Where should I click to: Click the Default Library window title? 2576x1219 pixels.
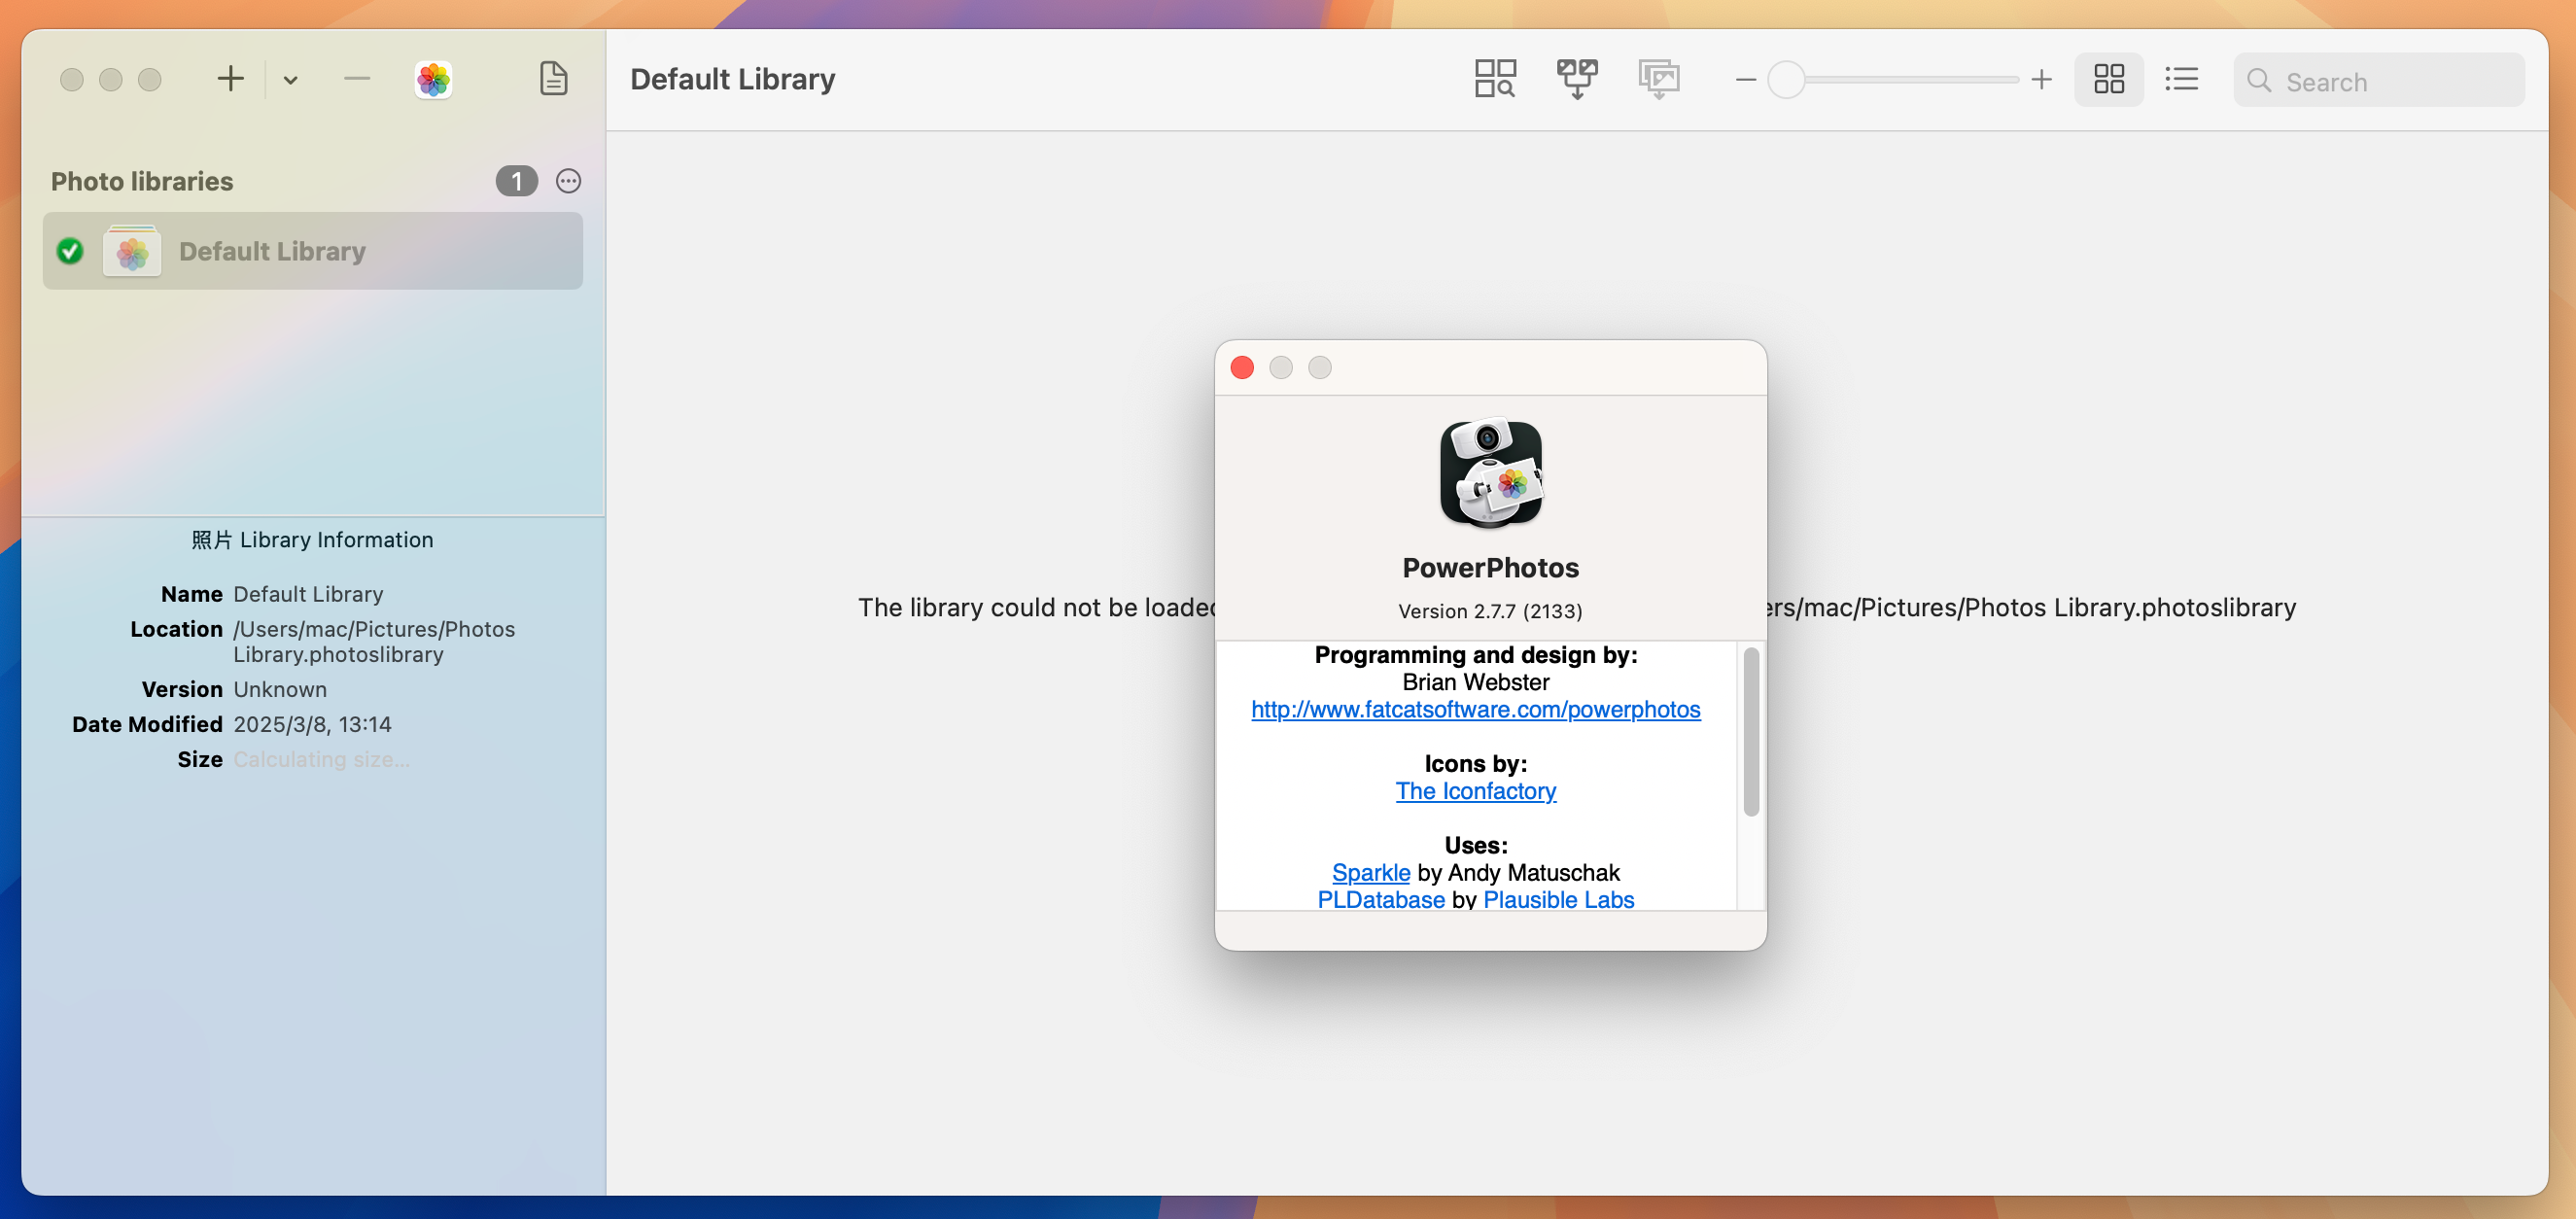pyautogui.click(x=733, y=79)
